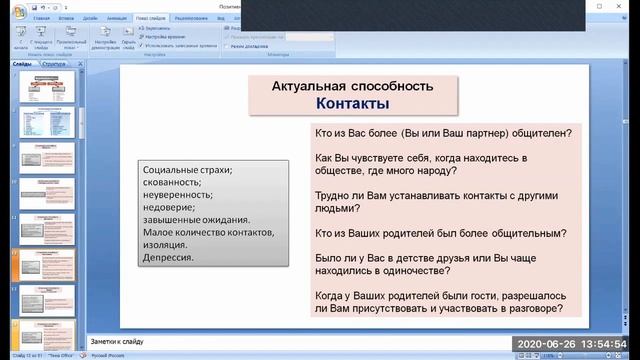Open the undo history dropdown arrow
This screenshot has height=360, width=640.
point(48,7)
